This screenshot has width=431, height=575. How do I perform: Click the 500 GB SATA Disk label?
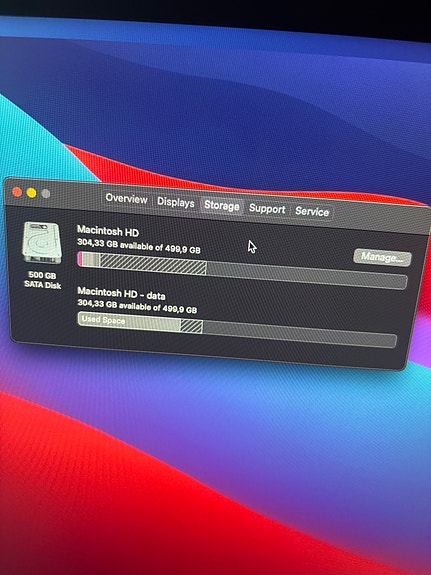[42, 280]
